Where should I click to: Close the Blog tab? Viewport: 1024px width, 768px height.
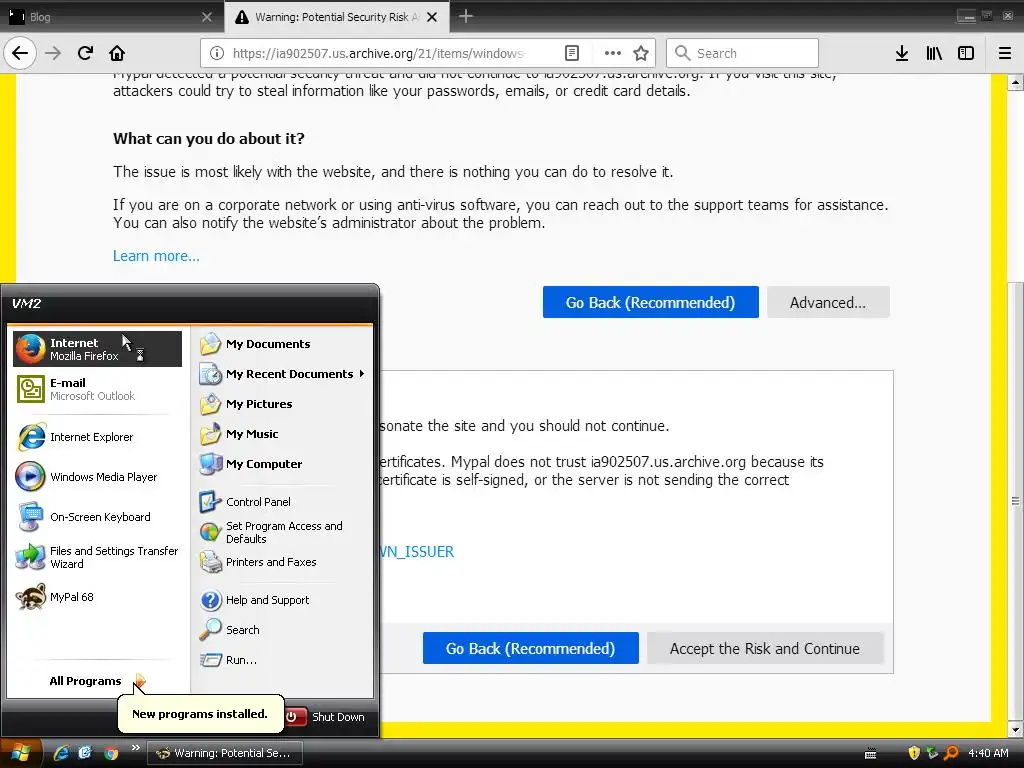207,17
